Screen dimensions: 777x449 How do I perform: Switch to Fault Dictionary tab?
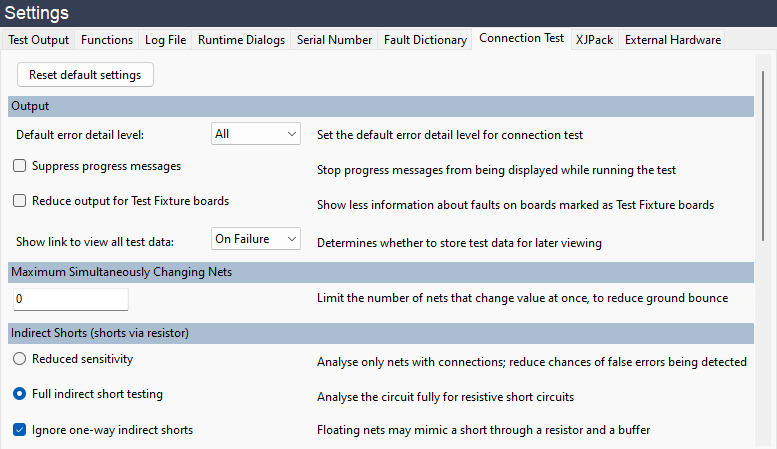click(x=425, y=40)
